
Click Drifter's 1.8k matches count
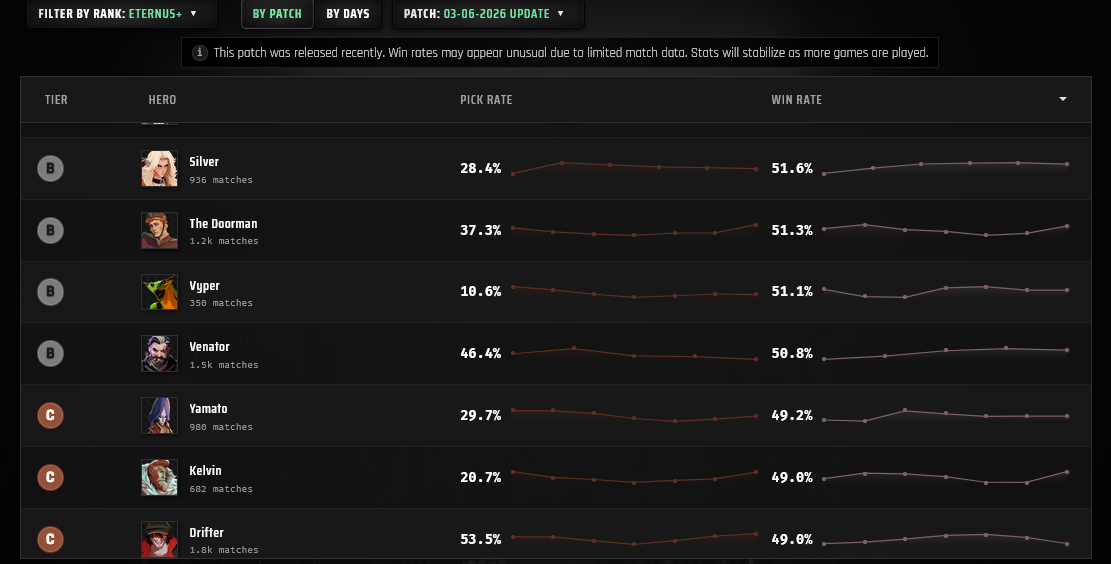(x=224, y=550)
